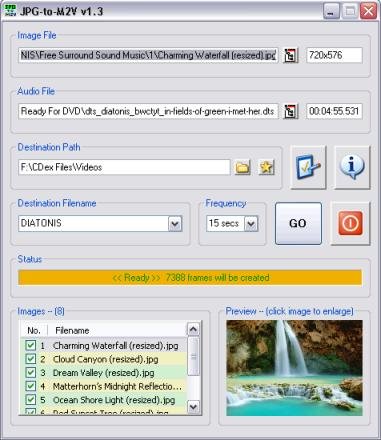The image size is (381, 440).
Task: Expand the Frequency dropdown arrow
Action: (251, 224)
